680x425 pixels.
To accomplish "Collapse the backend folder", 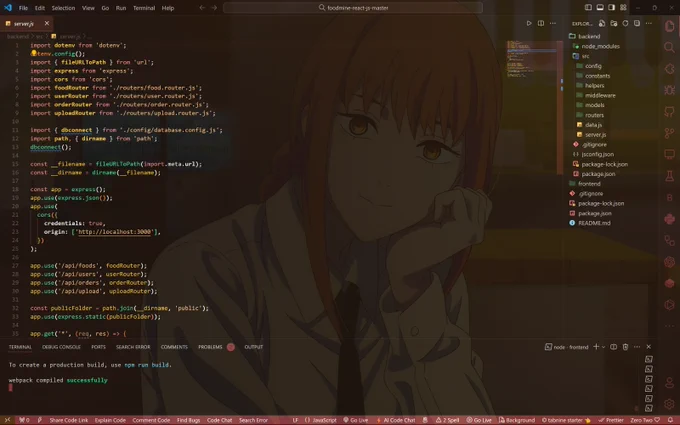I will [x=589, y=36].
